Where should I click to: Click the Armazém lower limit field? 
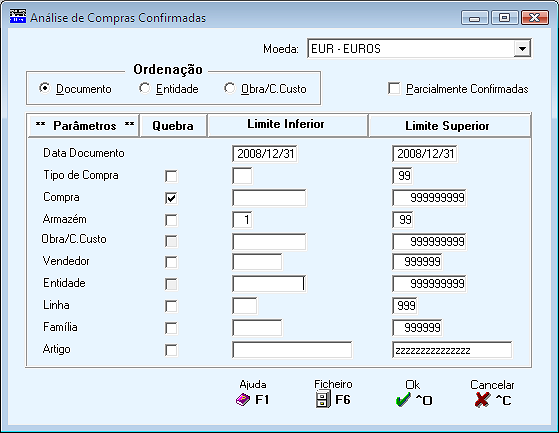[242, 220]
